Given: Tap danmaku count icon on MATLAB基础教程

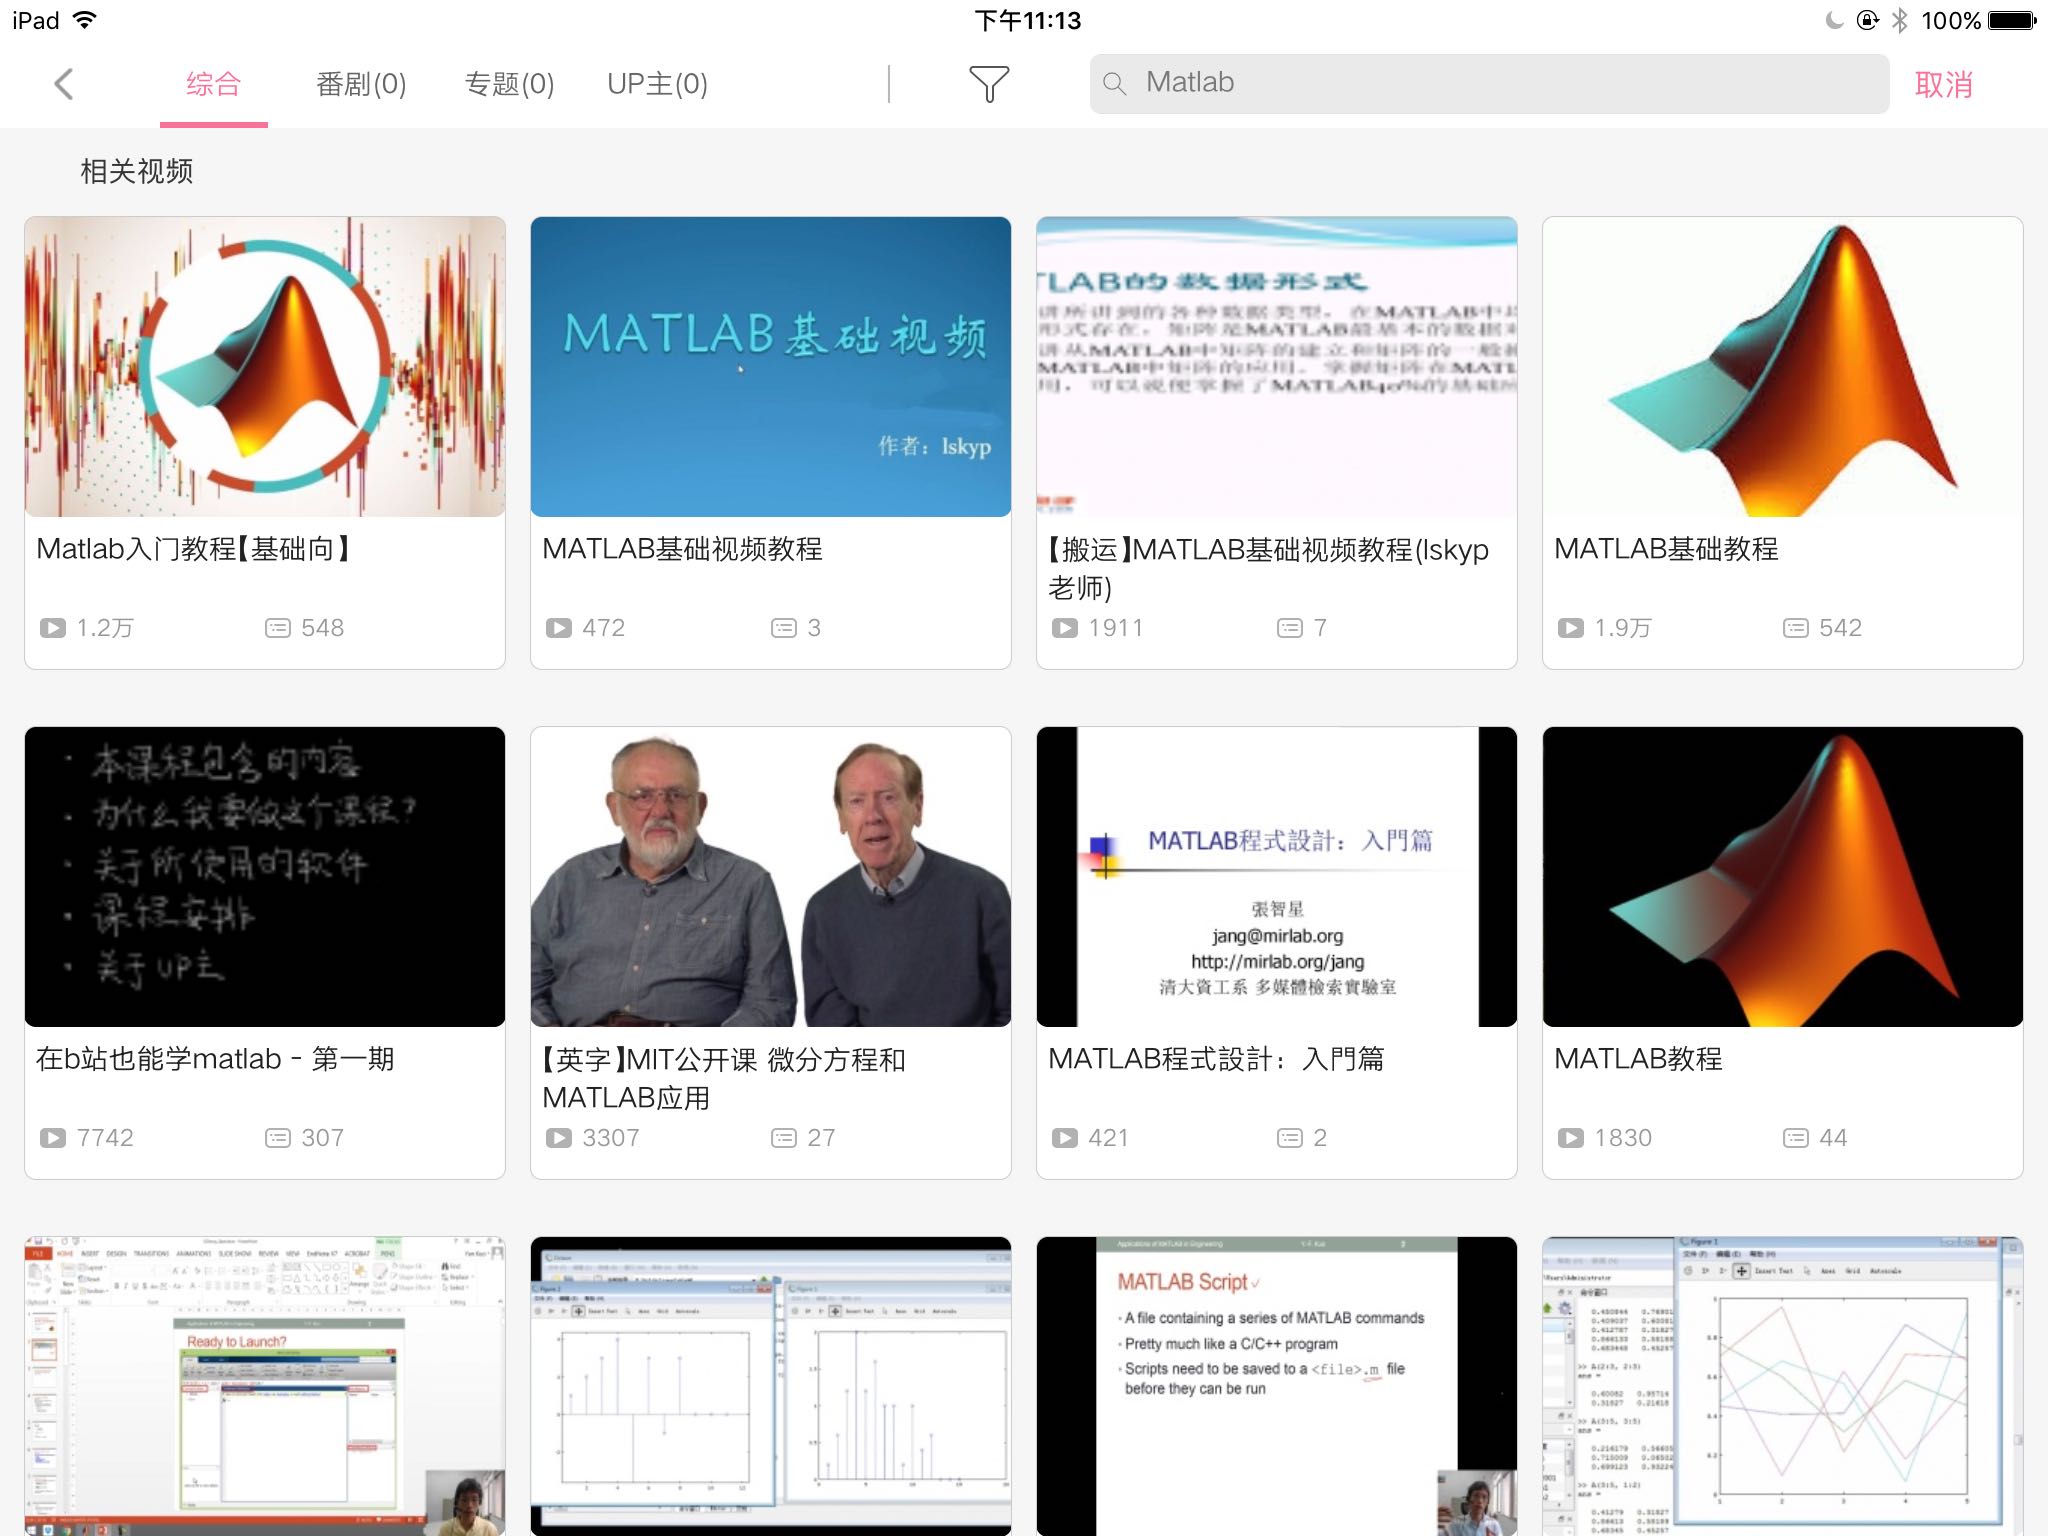Looking at the screenshot, I should tap(1796, 628).
